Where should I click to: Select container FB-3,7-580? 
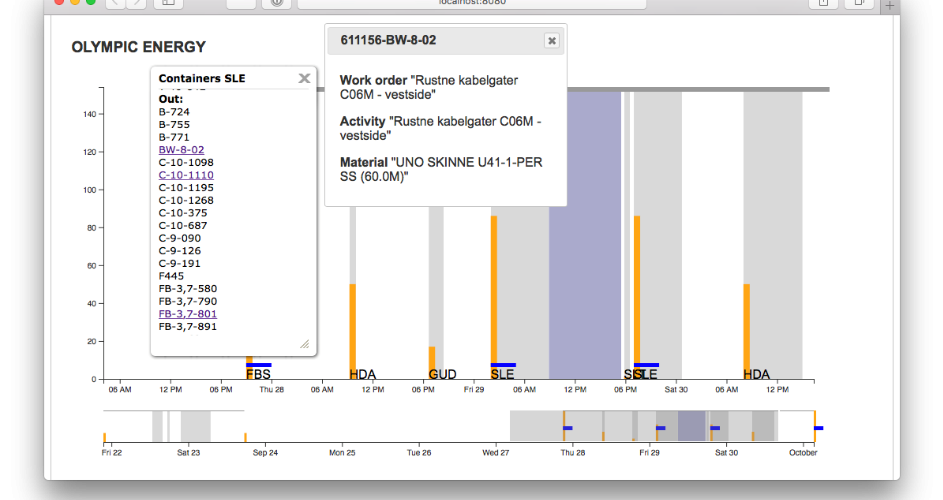point(188,289)
